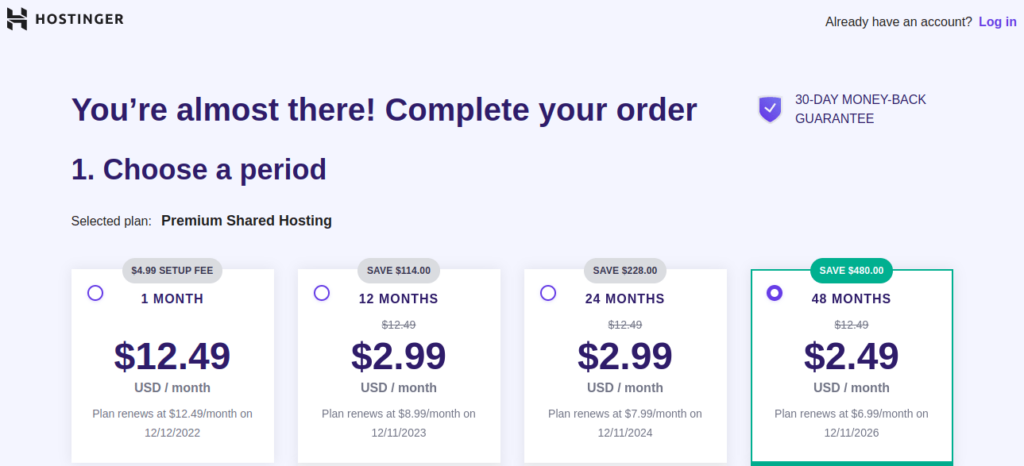Click the $2.99 price on 12 months plan
The height and width of the screenshot is (466, 1024).
398,356
